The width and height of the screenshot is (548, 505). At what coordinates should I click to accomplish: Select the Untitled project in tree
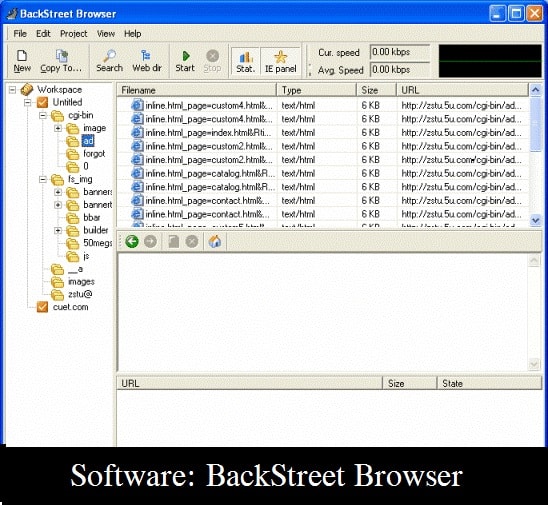[x=67, y=102]
